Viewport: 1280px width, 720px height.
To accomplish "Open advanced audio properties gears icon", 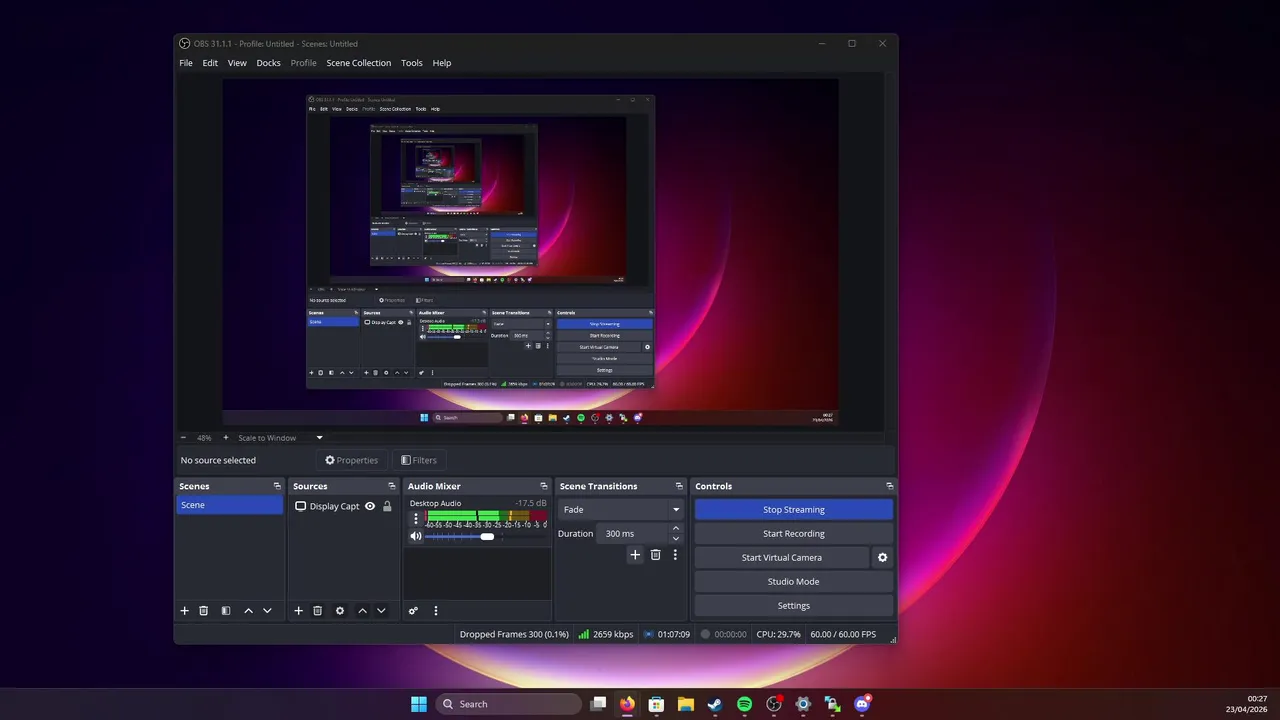I will tap(413, 611).
